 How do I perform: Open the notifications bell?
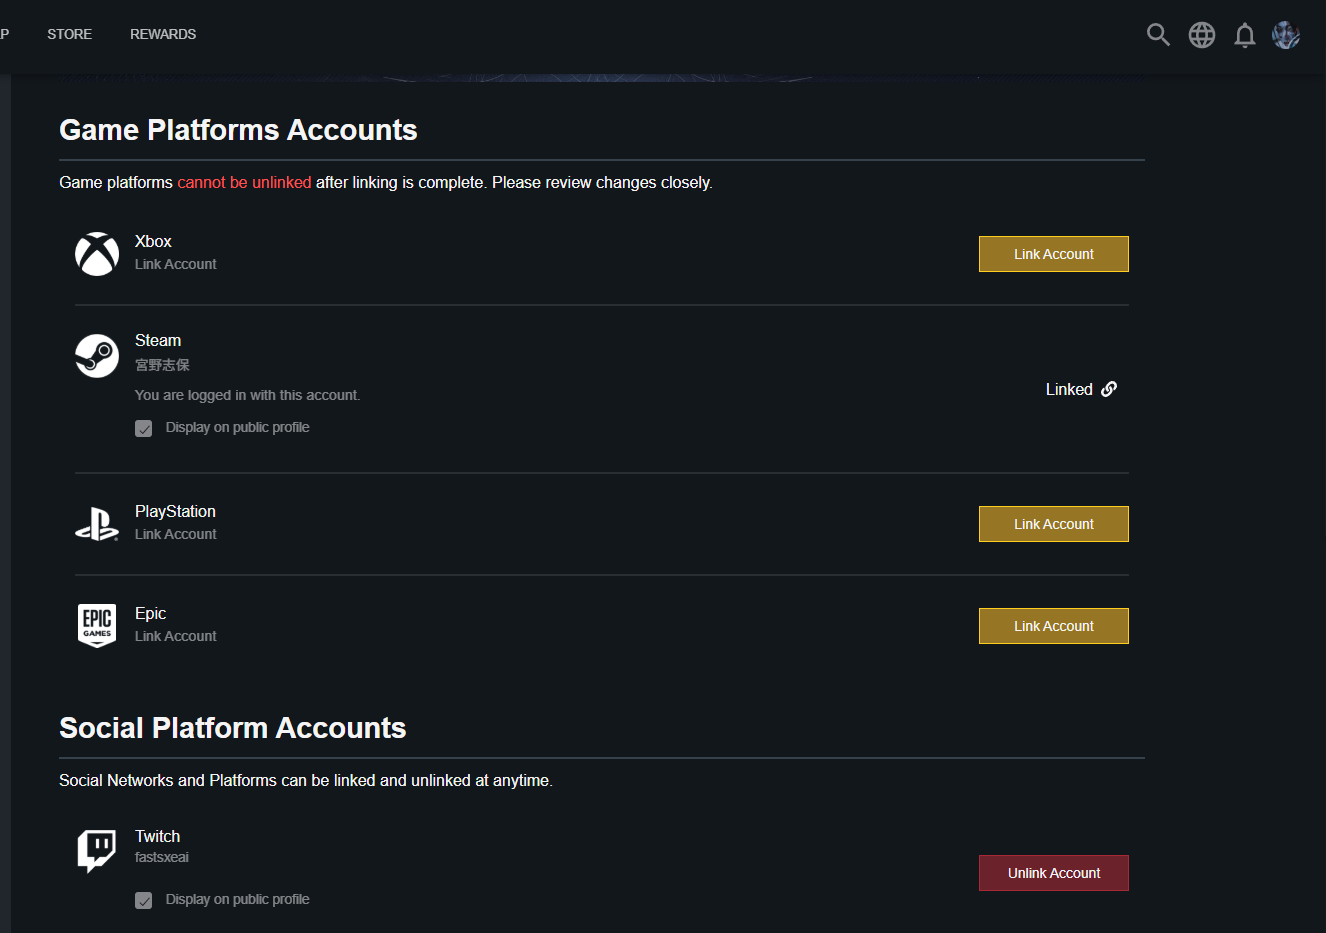point(1244,36)
